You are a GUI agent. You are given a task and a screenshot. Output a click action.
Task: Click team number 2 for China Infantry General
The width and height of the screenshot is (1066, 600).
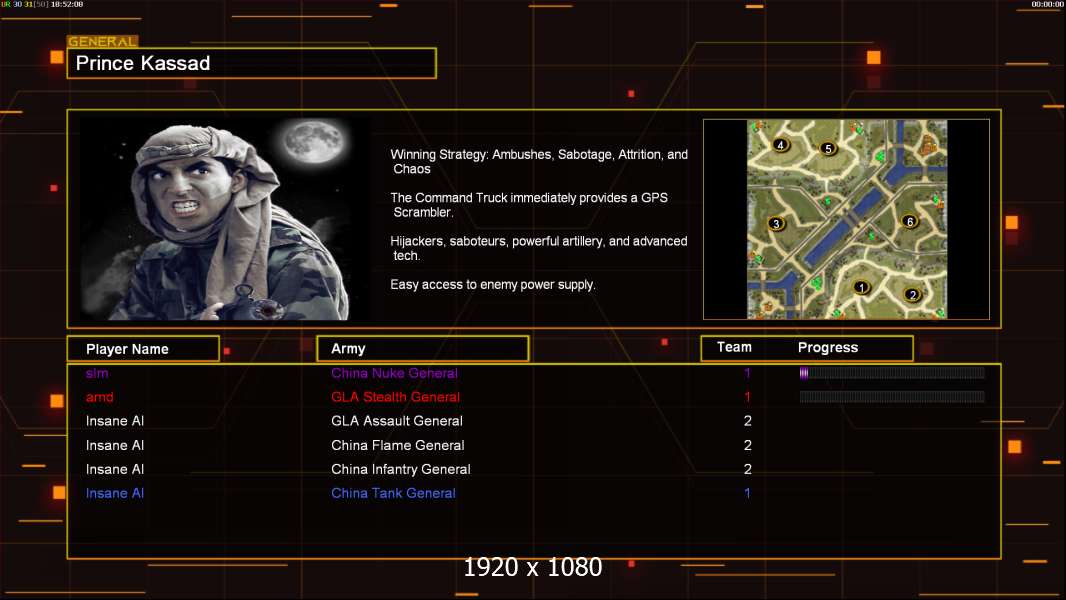tap(748, 470)
